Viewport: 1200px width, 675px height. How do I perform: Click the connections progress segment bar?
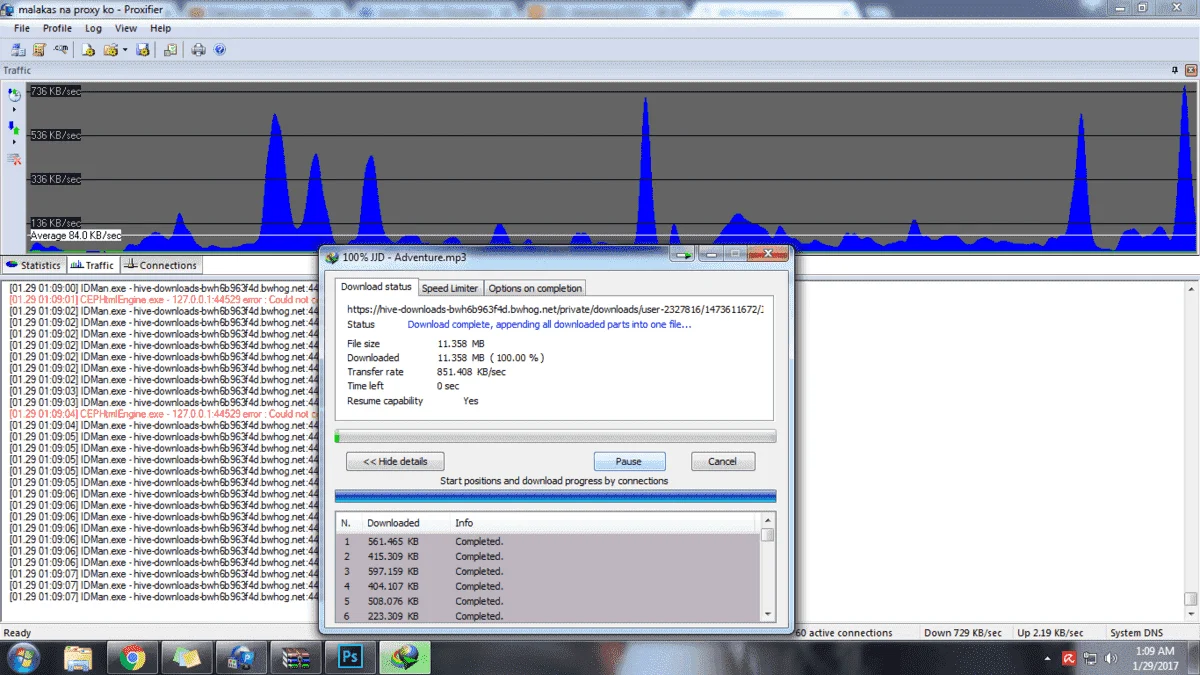555,496
